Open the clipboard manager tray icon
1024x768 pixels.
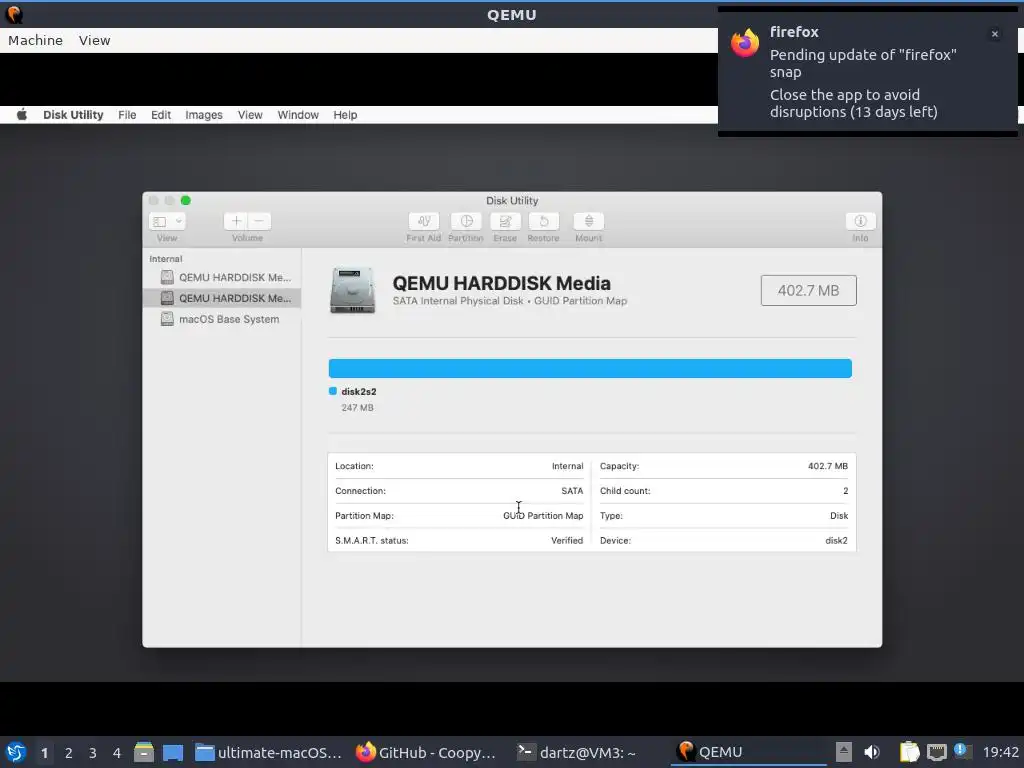pos(909,752)
